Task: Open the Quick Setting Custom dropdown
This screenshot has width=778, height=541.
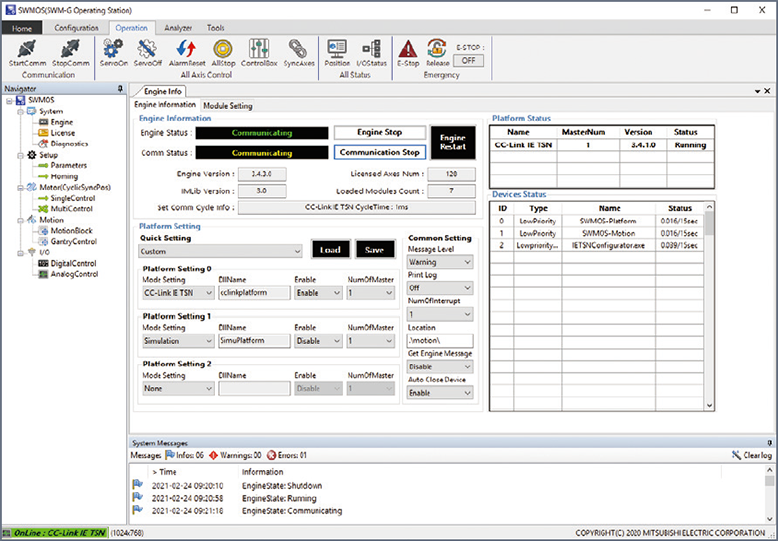Action: [x=220, y=251]
